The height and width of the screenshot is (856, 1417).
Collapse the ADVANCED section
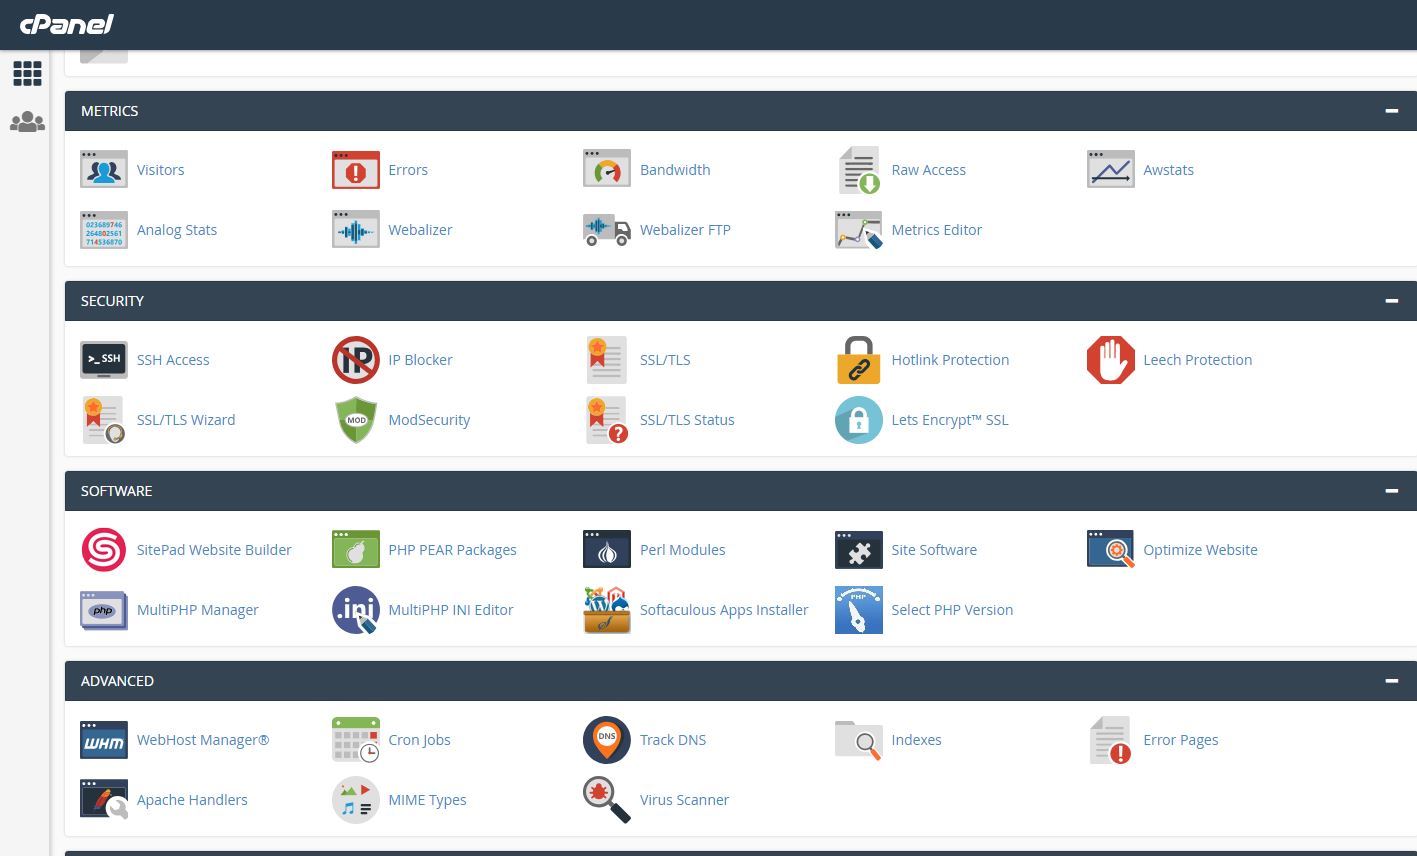[x=1391, y=680]
